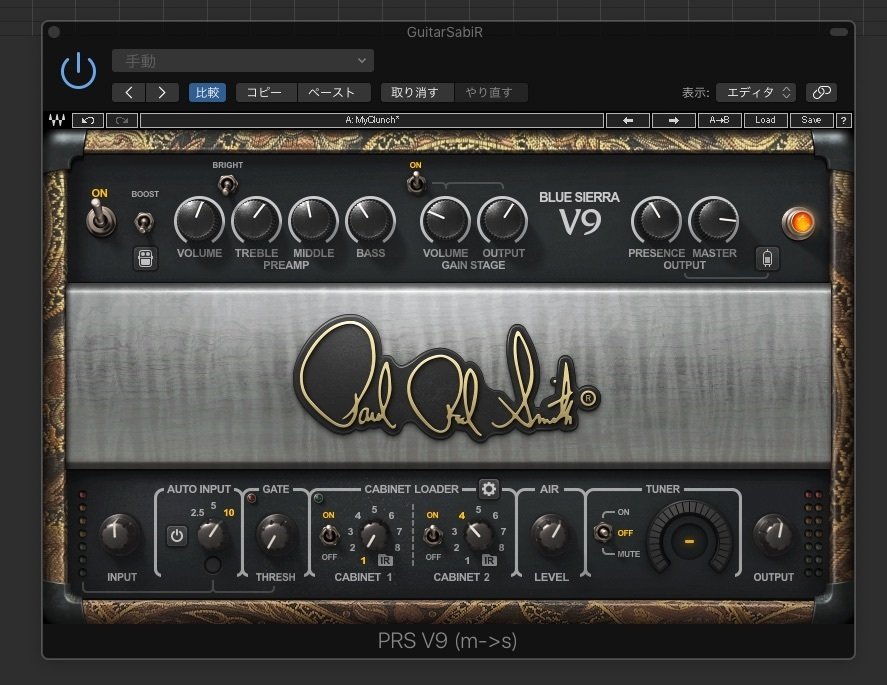
Task: Click the MIDDLE knob
Action: [313, 221]
